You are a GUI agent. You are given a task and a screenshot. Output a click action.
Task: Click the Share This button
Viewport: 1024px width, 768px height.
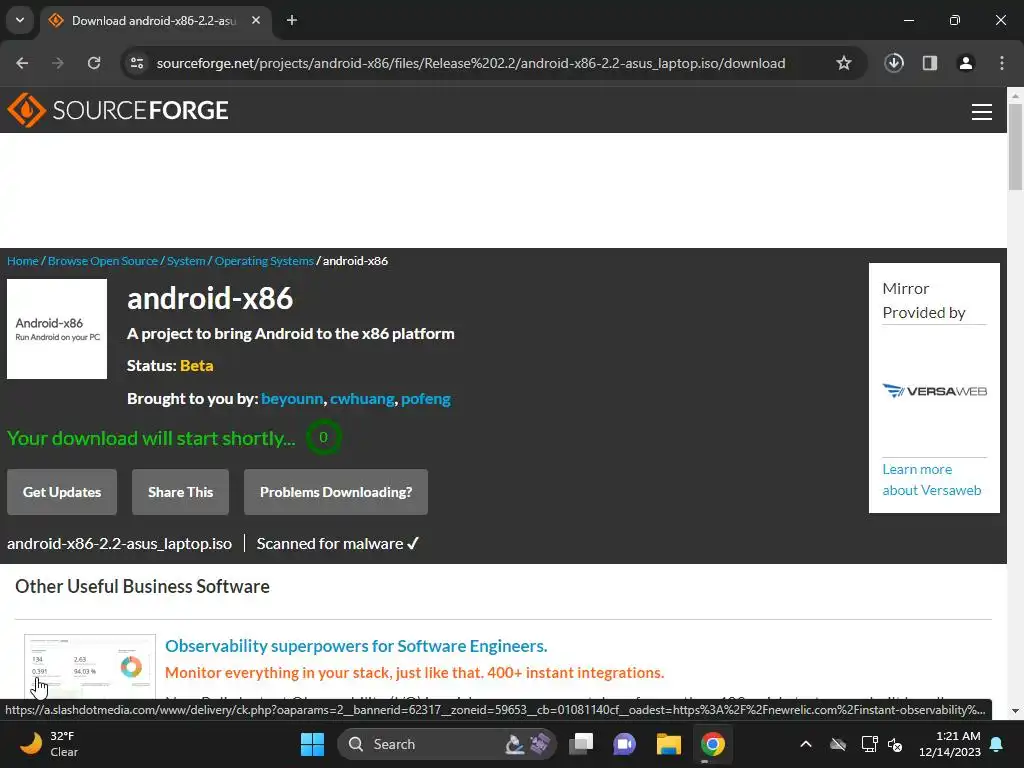tap(180, 492)
